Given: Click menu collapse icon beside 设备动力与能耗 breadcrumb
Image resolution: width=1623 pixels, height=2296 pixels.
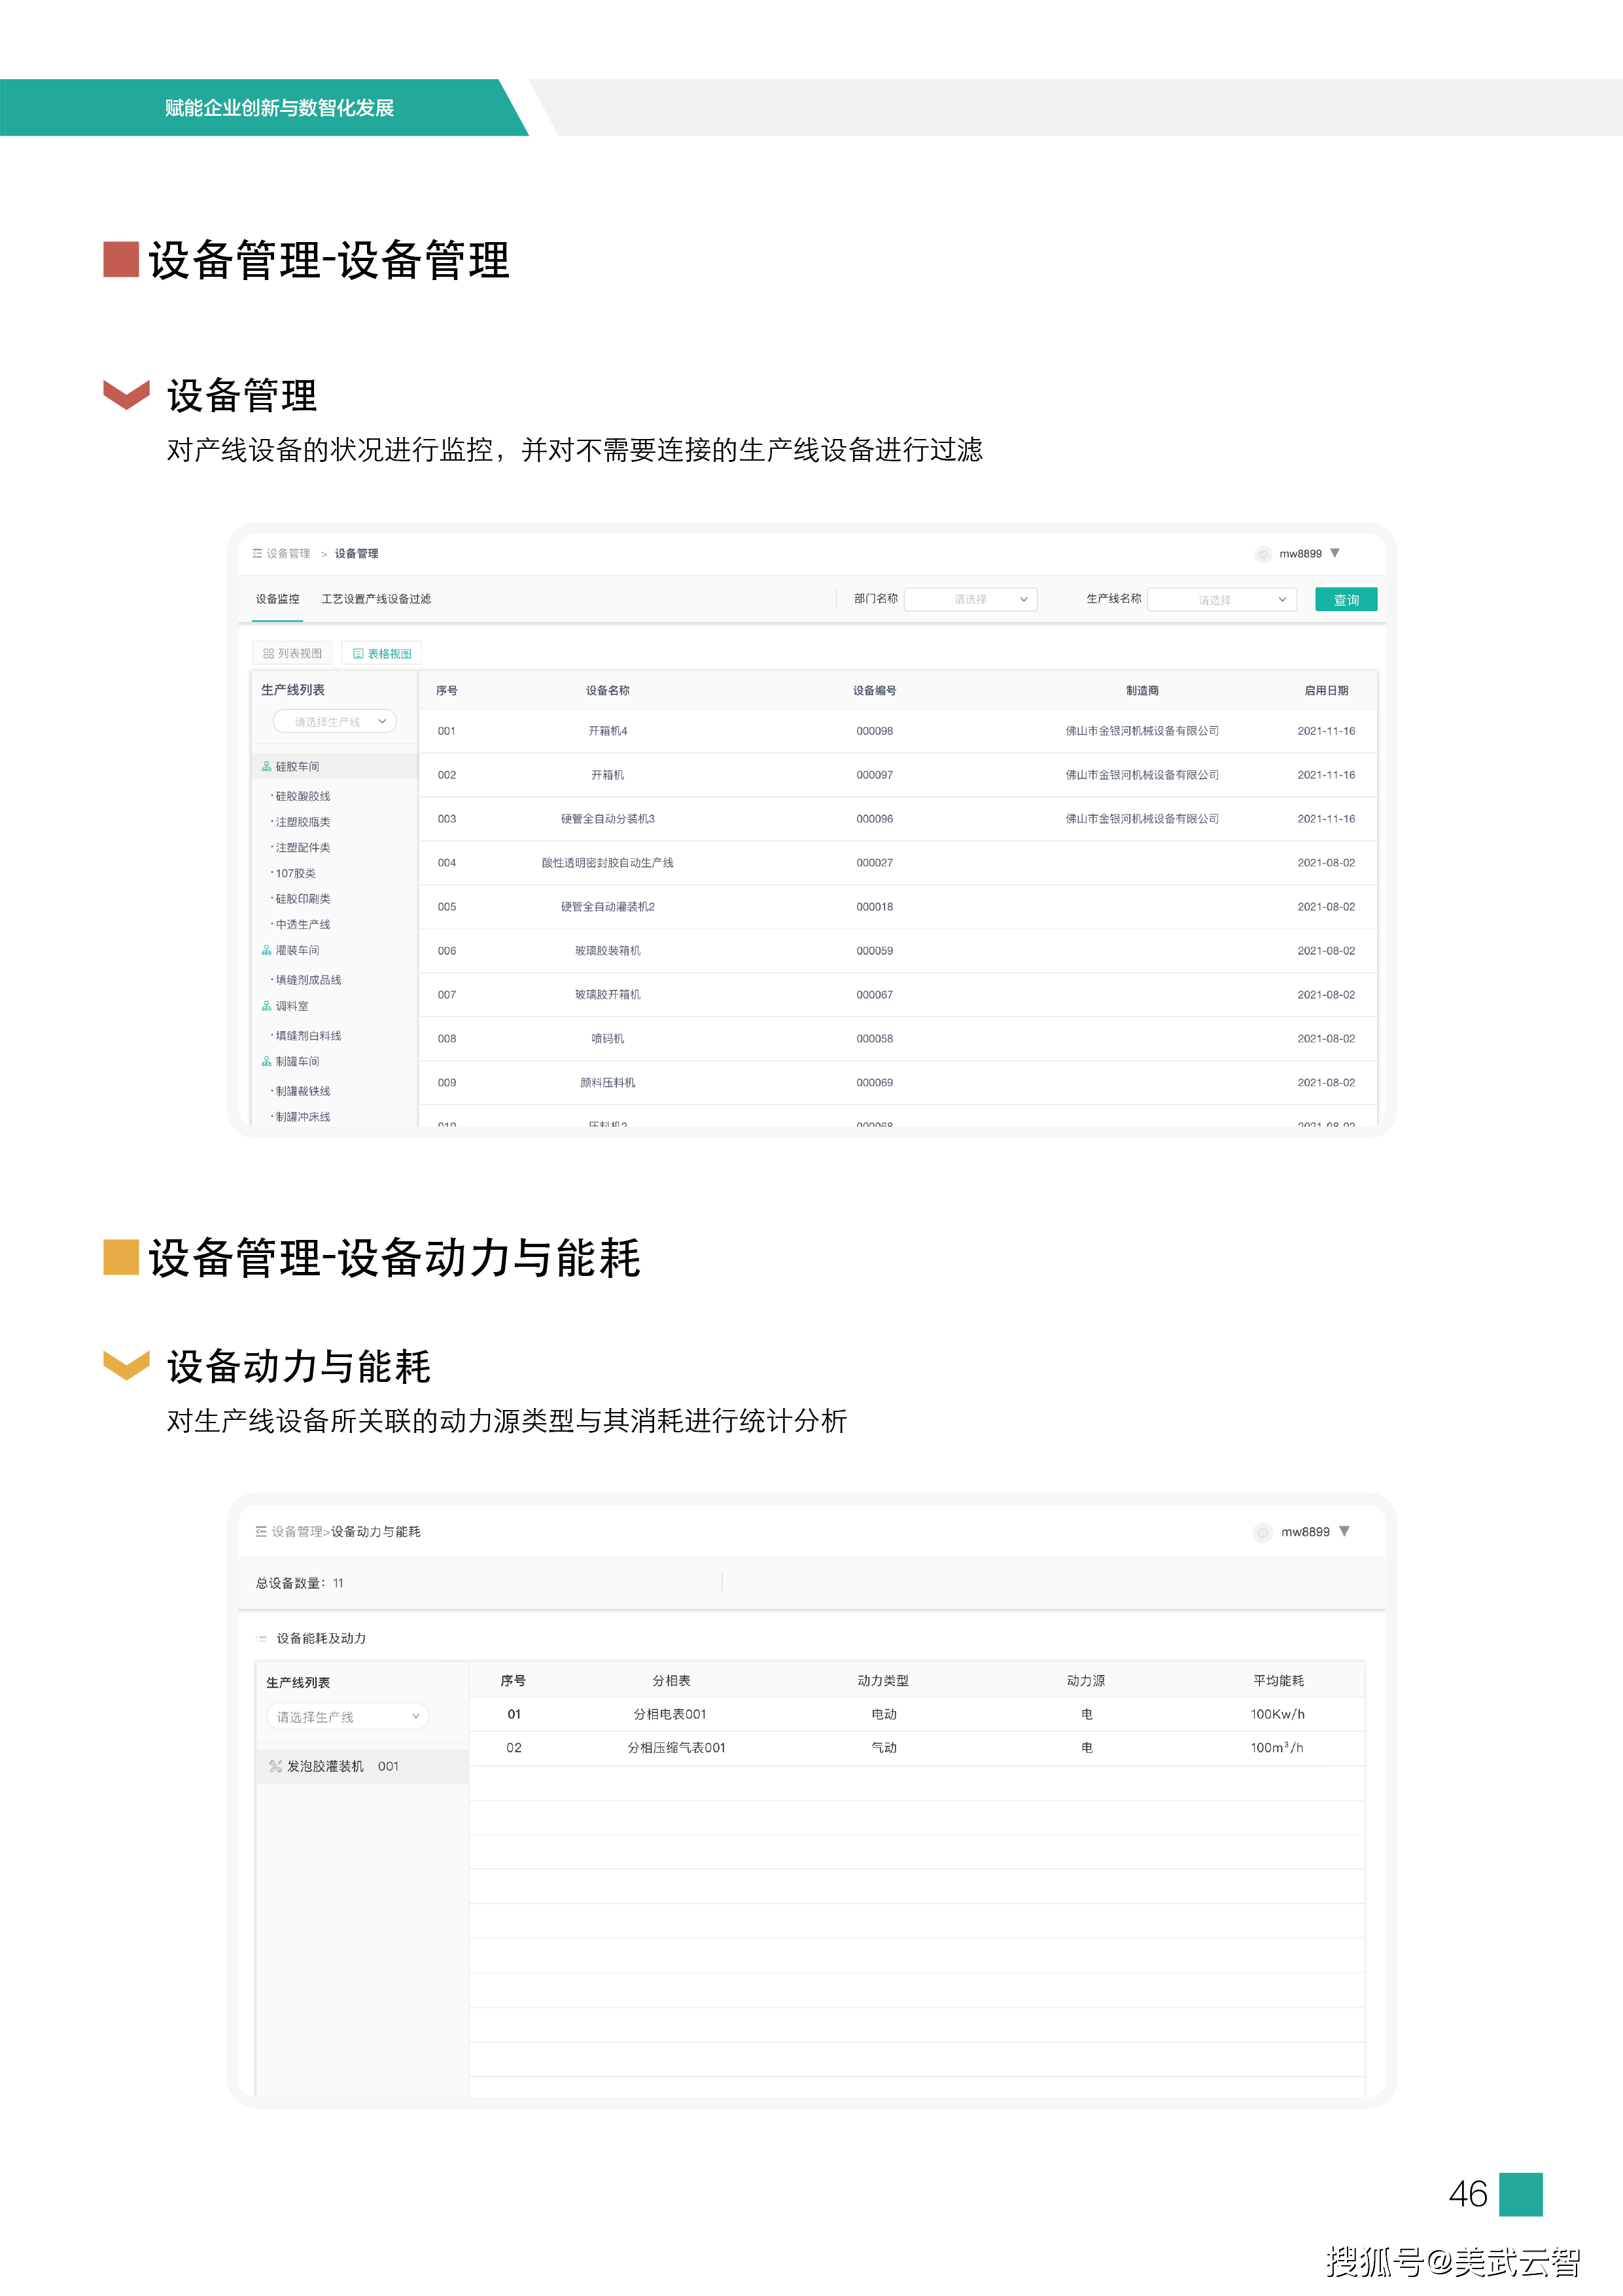Looking at the screenshot, I should pyautogui.click(x=261, y=1532).
